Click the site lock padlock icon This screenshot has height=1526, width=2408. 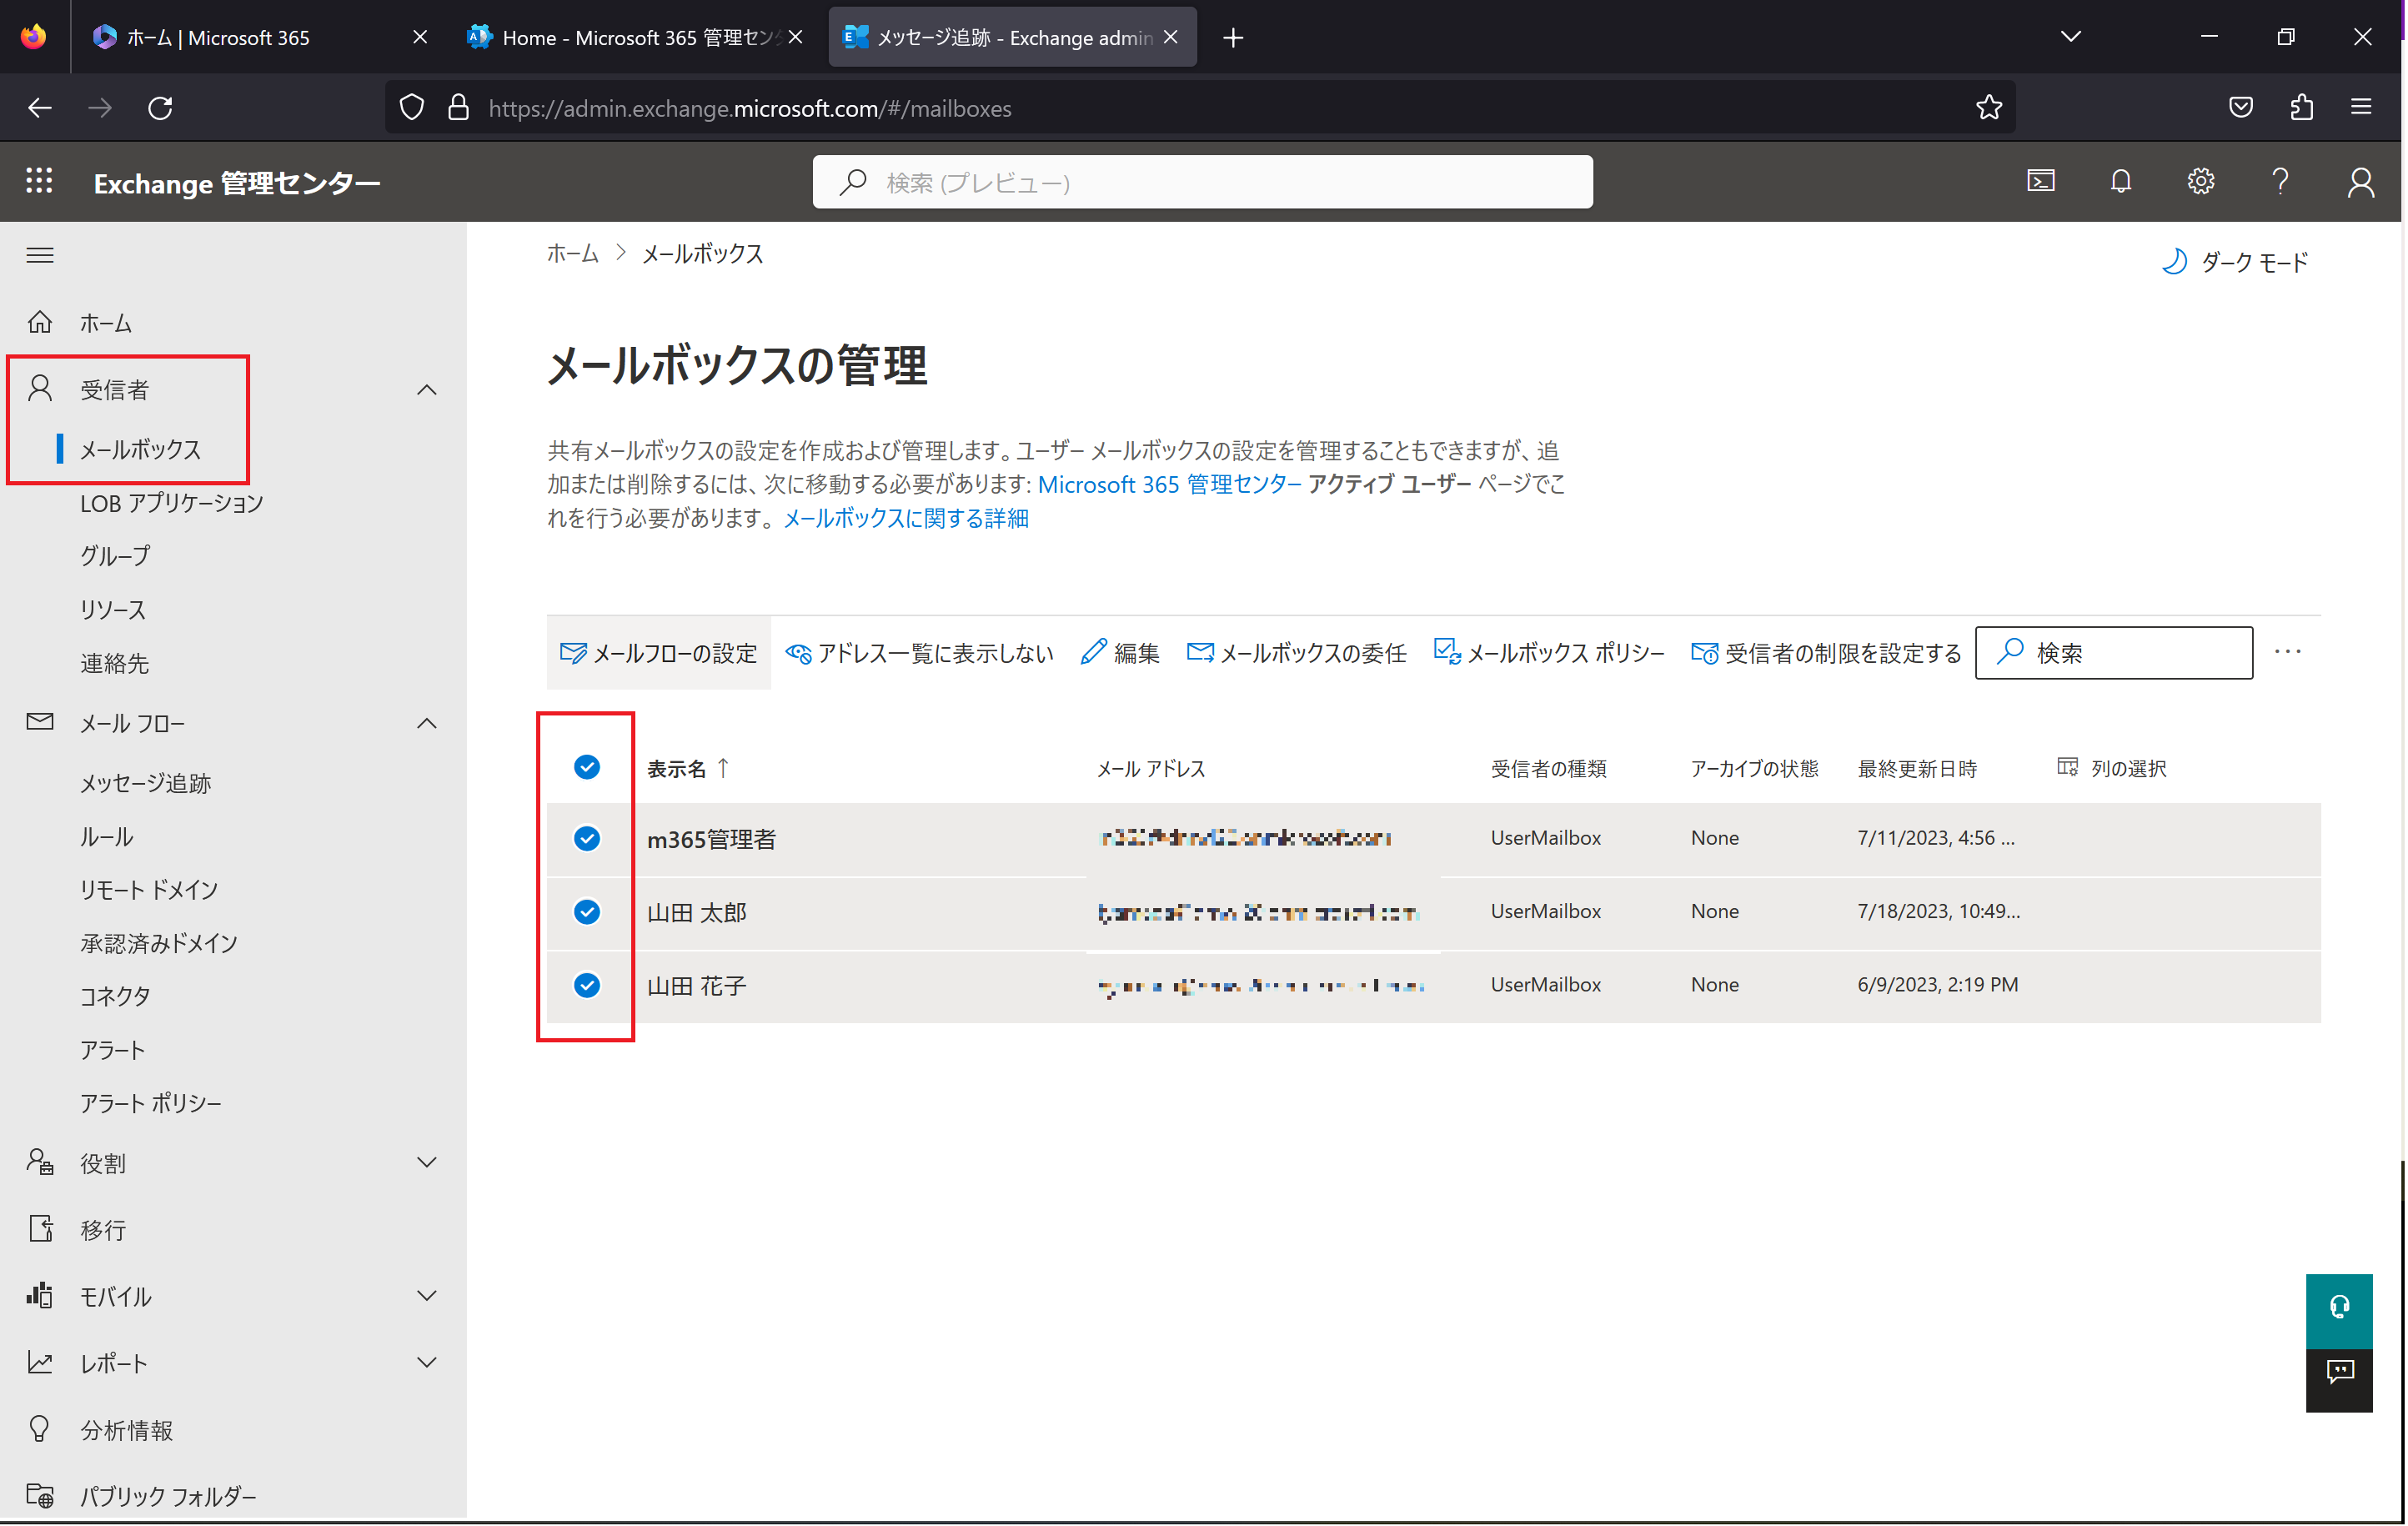[x=458, y=108]
